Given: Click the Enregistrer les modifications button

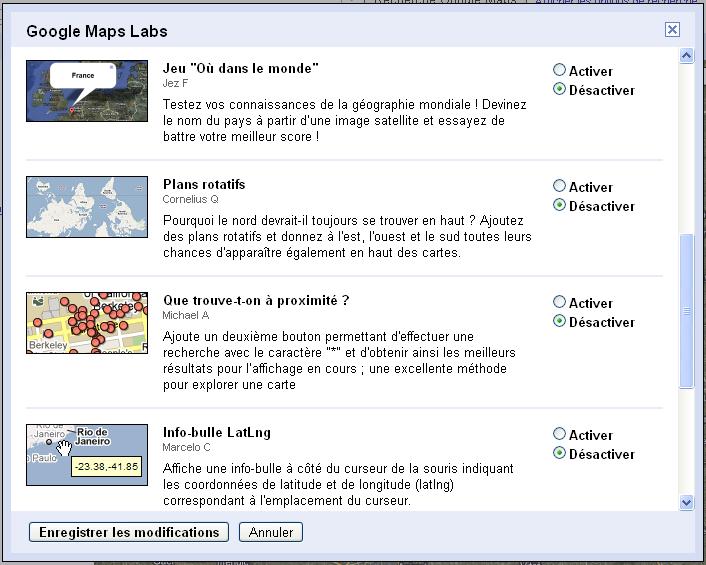Looking at the screenshot, I should (129, 532).
